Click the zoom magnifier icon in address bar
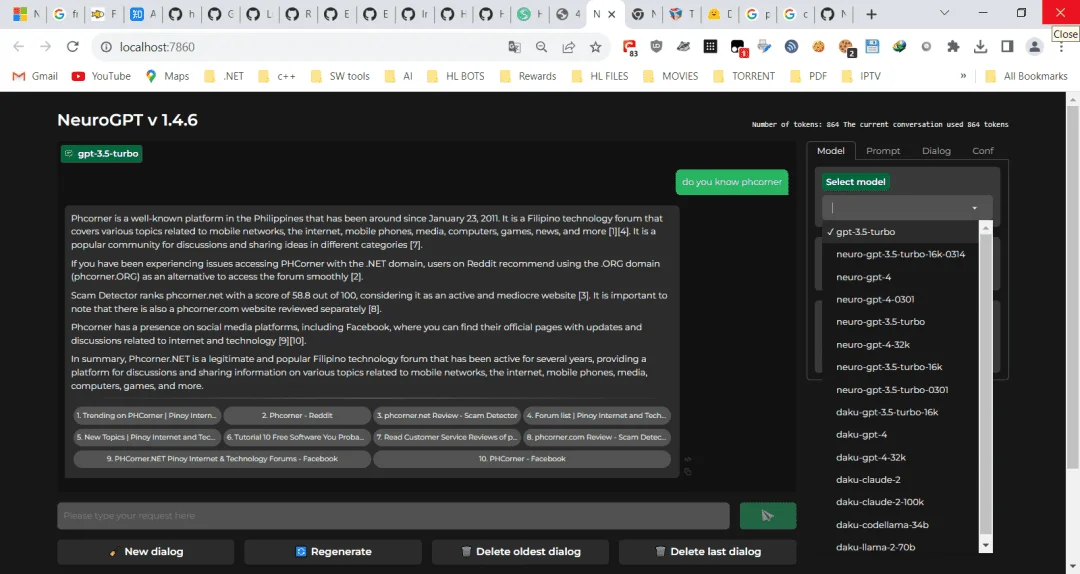This screenshot has width=1080, height=574. coord(541,47)
